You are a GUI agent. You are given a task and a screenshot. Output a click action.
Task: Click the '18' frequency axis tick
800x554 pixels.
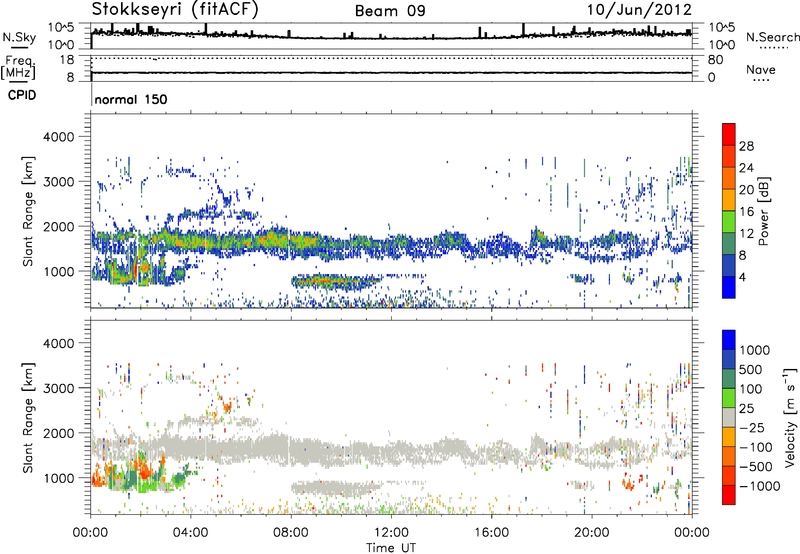coord(66,60)
